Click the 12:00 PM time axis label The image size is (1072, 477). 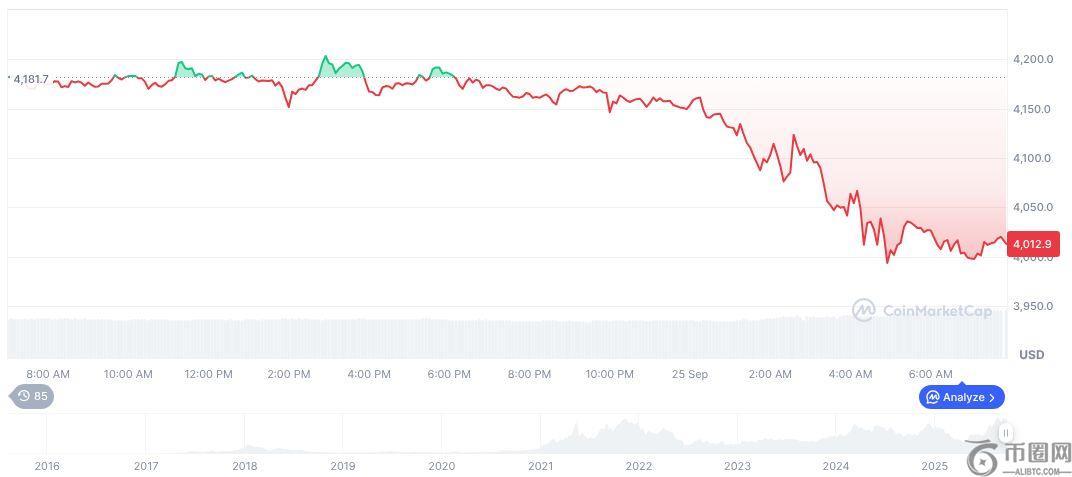coord(209,374)
